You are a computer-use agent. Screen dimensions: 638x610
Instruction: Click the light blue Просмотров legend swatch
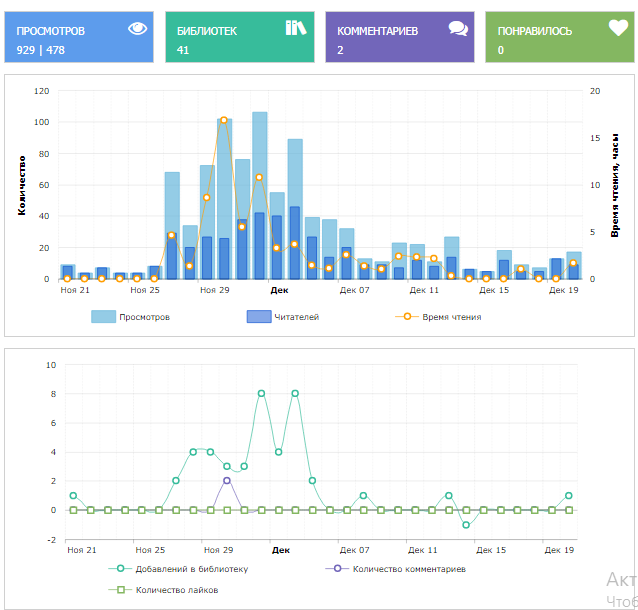104,317
